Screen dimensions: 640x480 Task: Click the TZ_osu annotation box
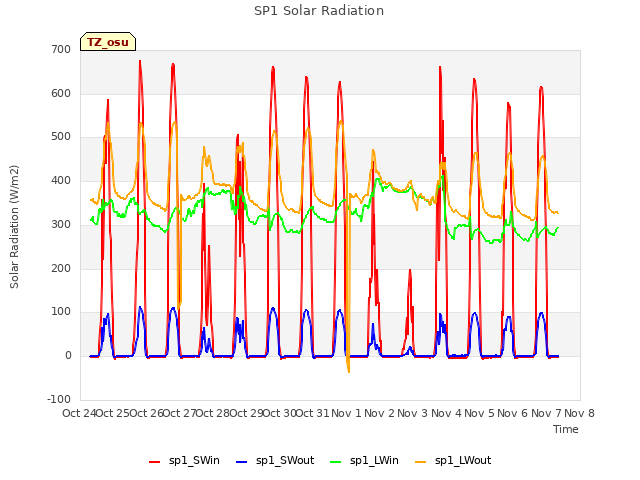coord(108,42)
